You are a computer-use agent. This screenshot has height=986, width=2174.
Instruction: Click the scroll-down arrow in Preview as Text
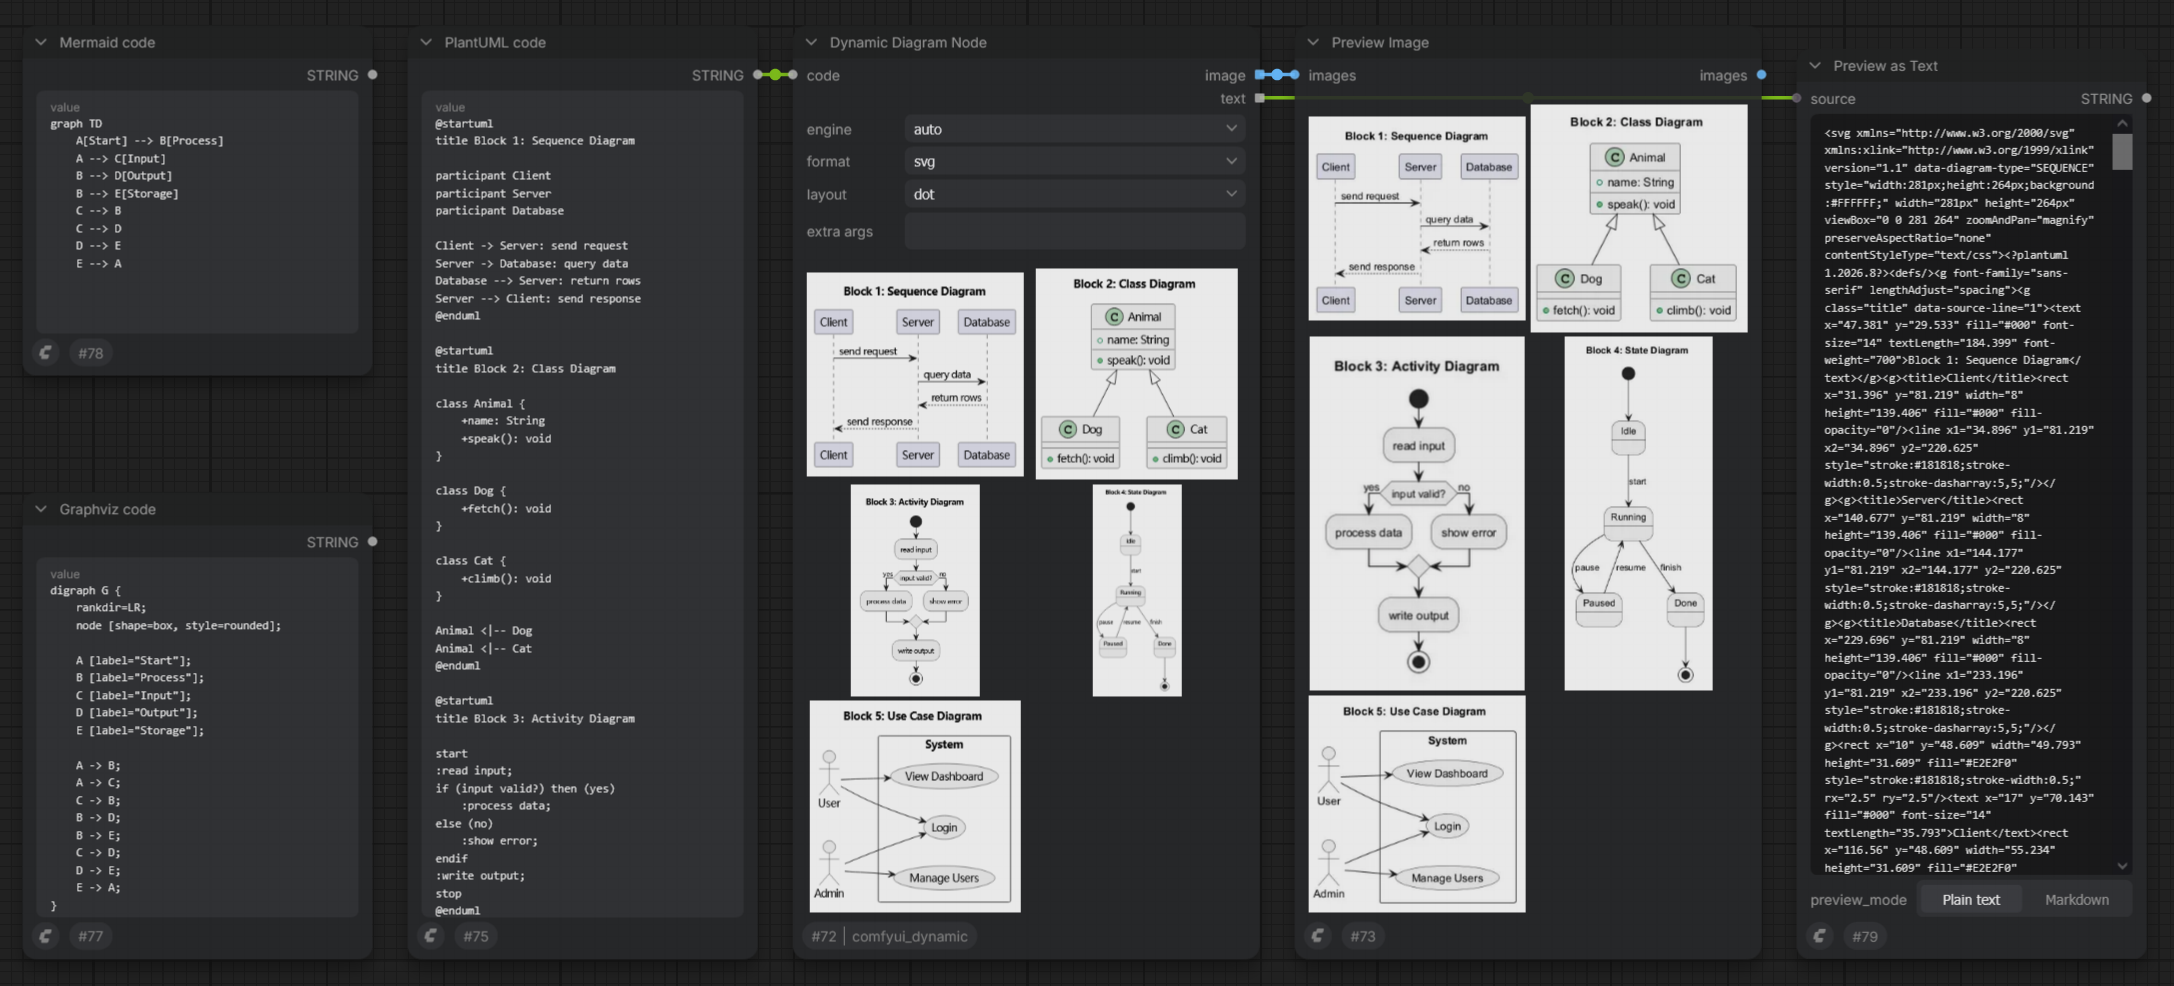coord(2122,866)
